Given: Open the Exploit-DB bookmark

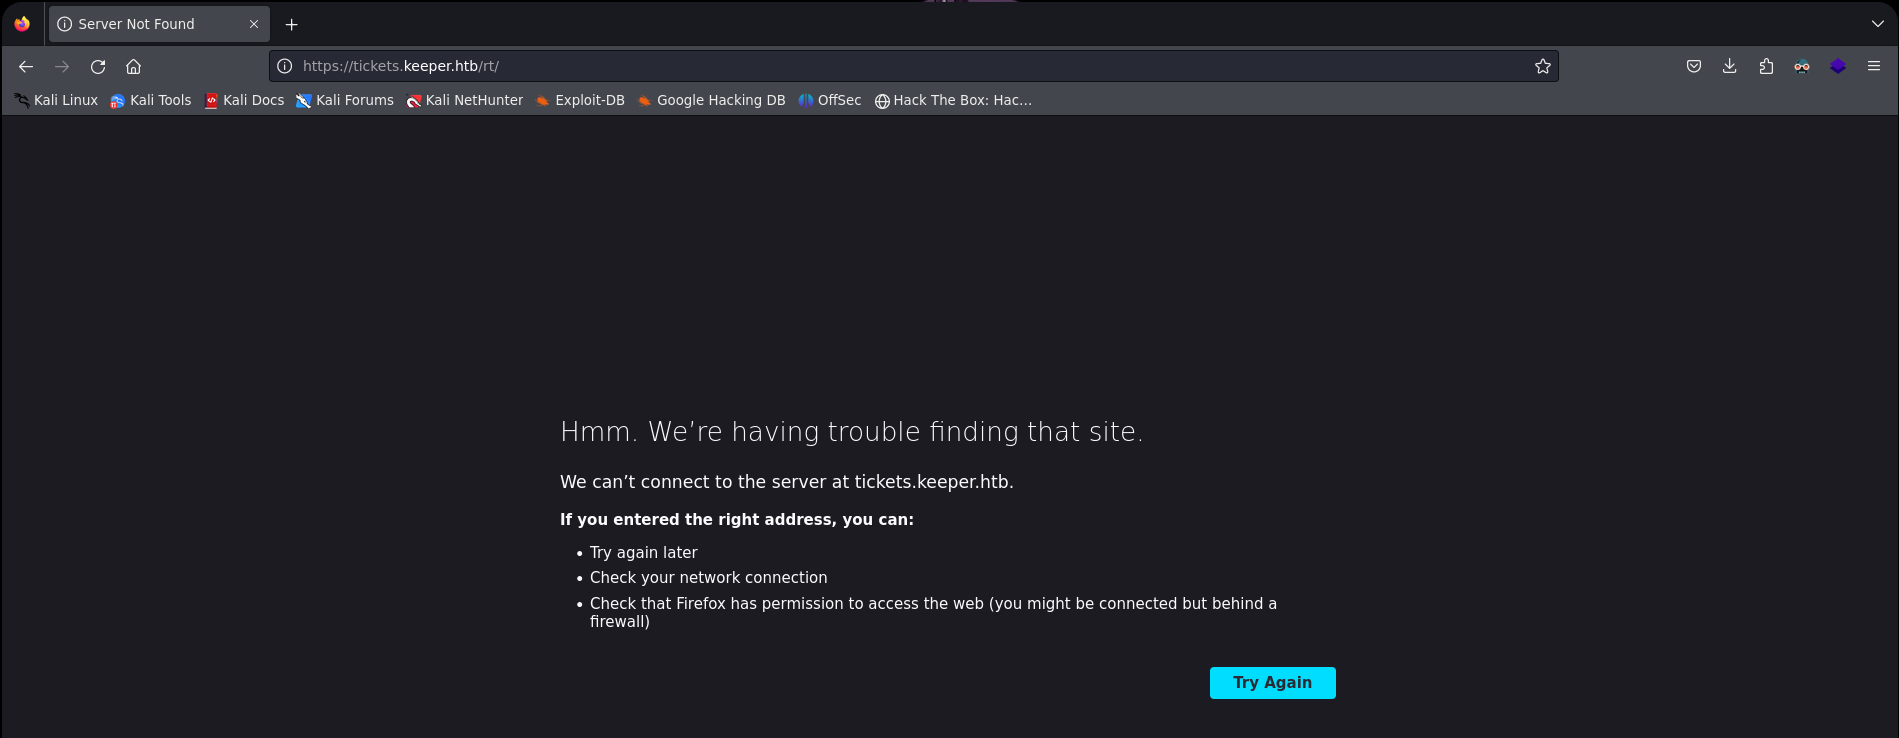Looking at the screenshot, I should pyautogui.click(x=580, y=100).
